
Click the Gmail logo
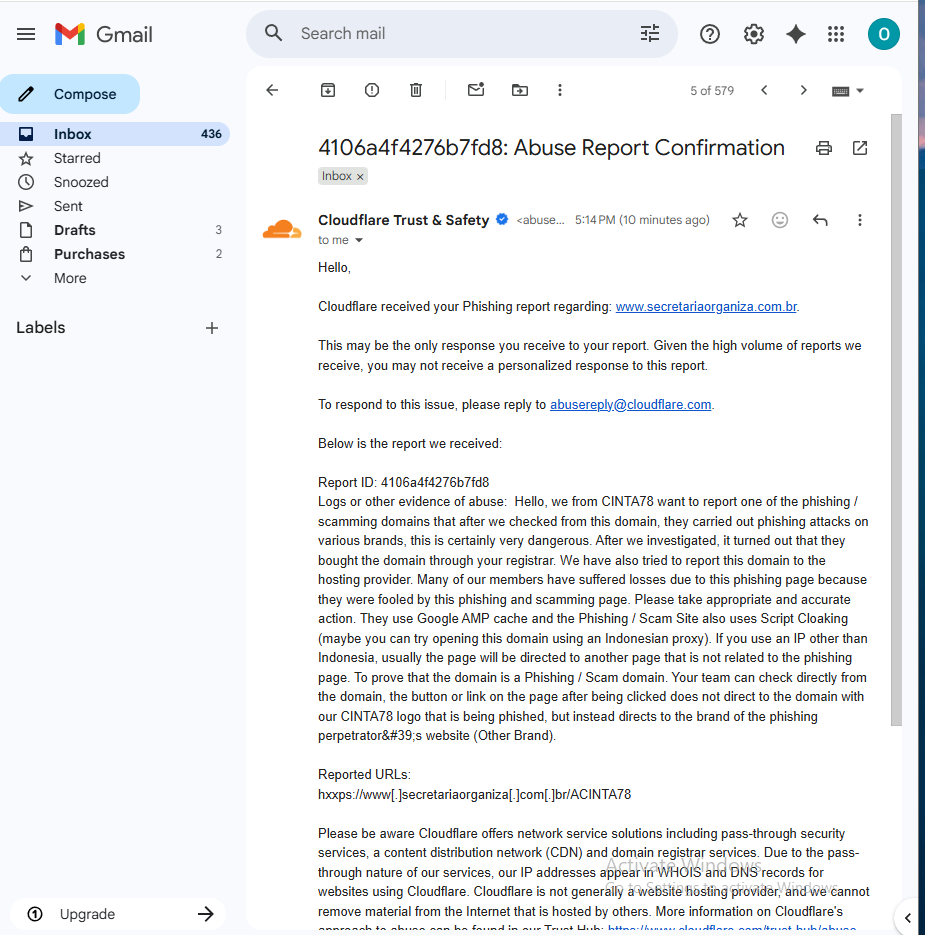point(104,34)
